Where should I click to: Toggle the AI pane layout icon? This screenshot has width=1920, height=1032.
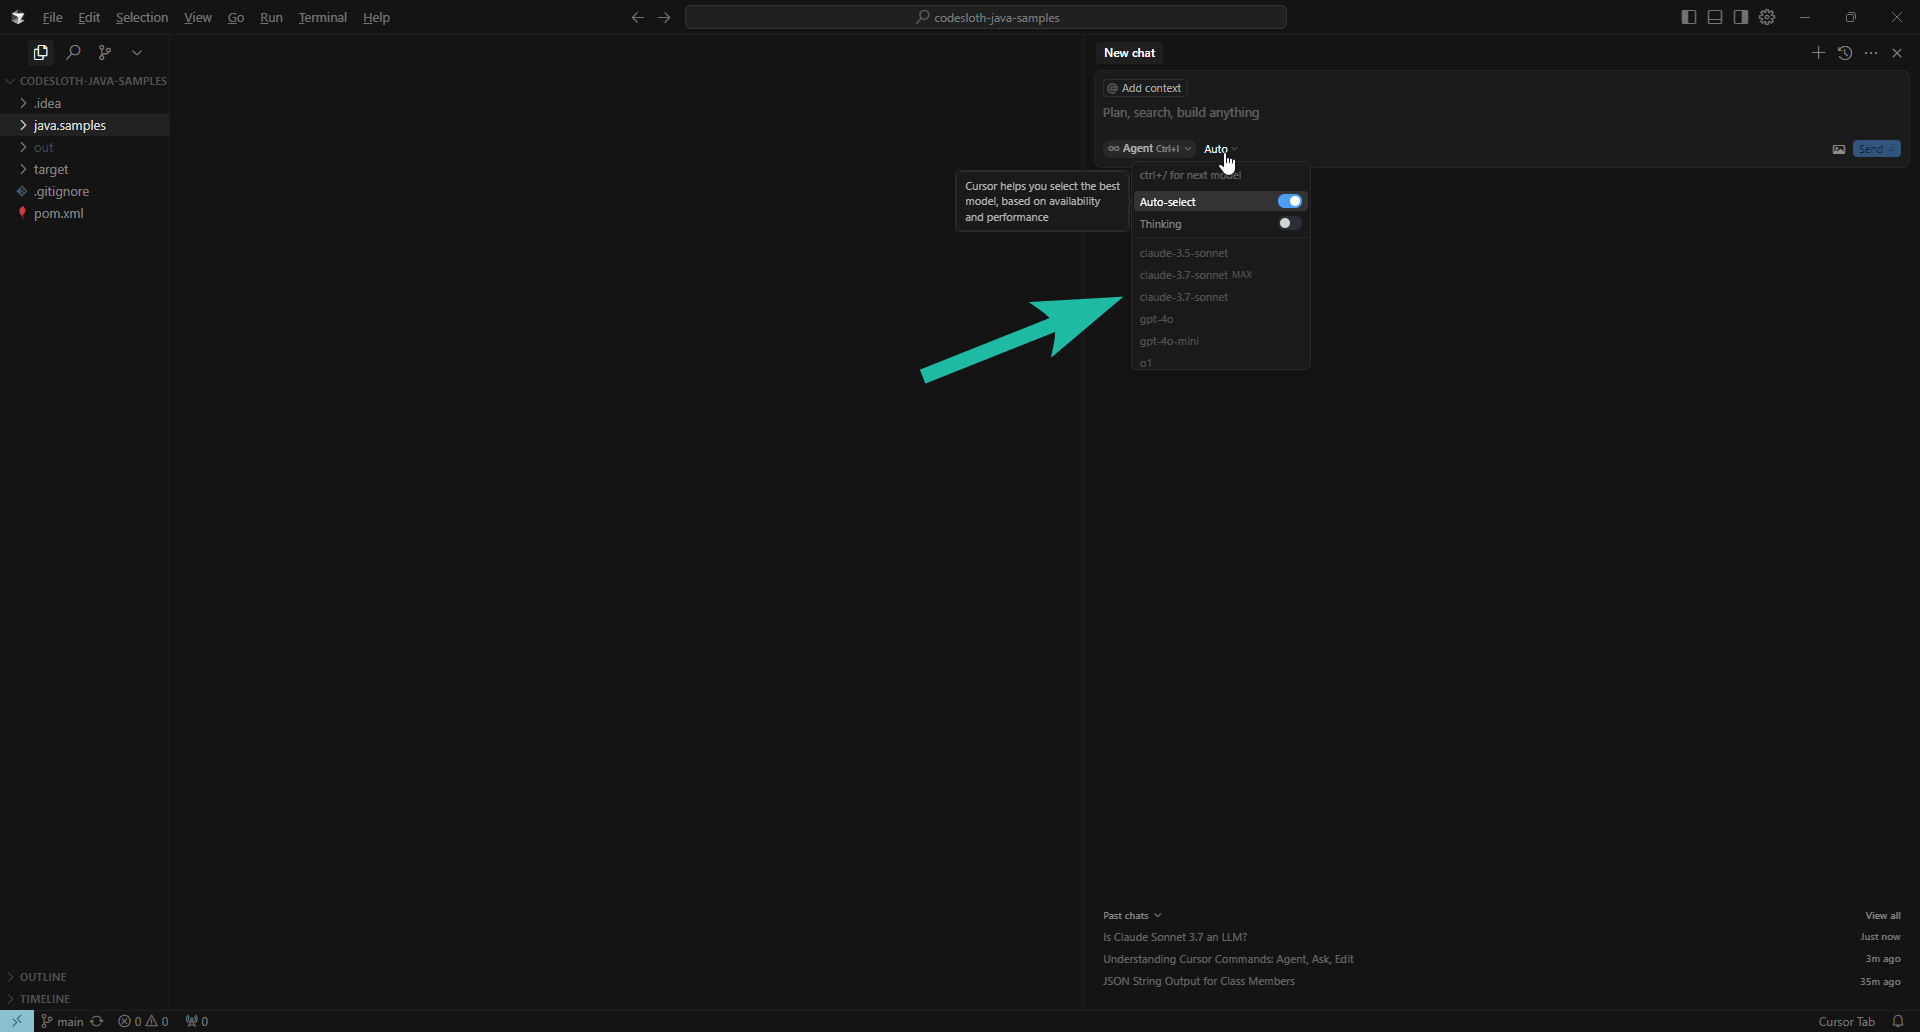pos(1741,17)
